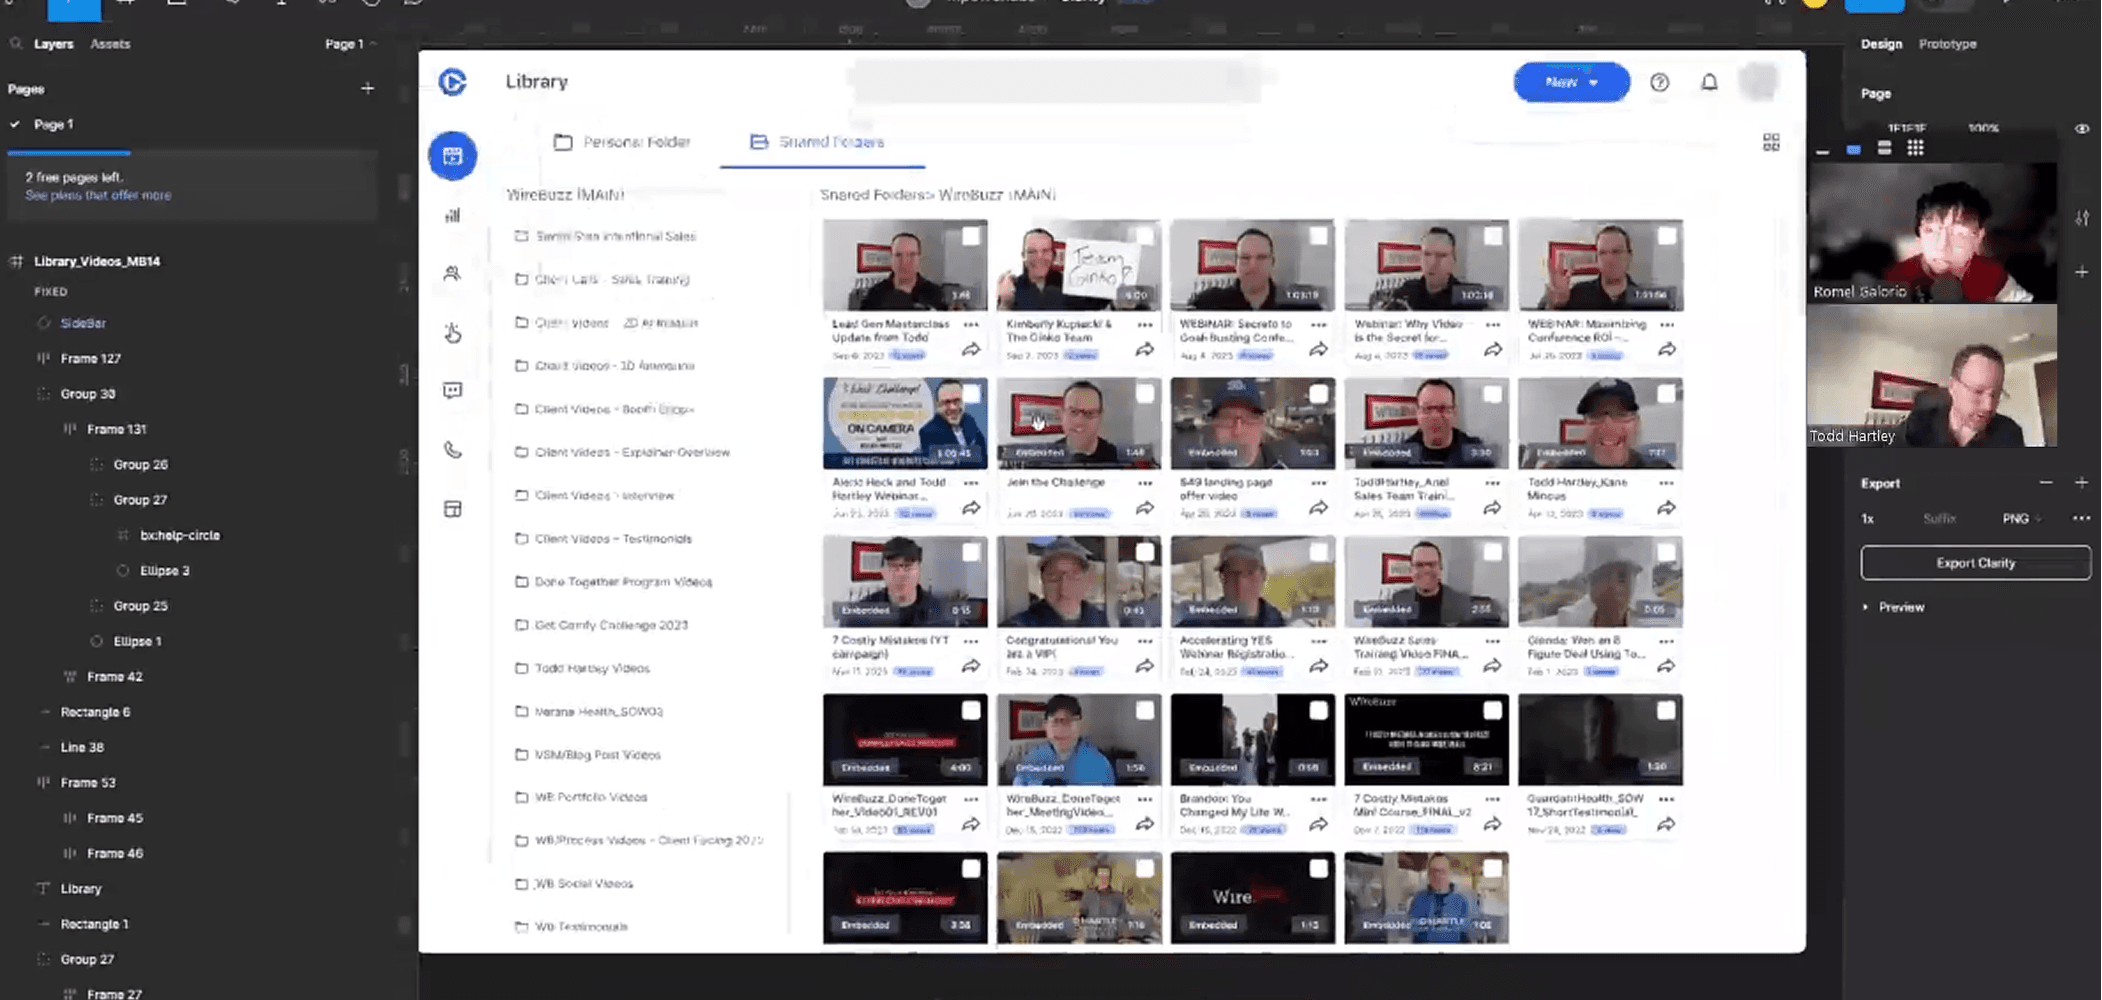
Task: Add a new page with the Pages plus icon
Action: [x=368, y=89]
